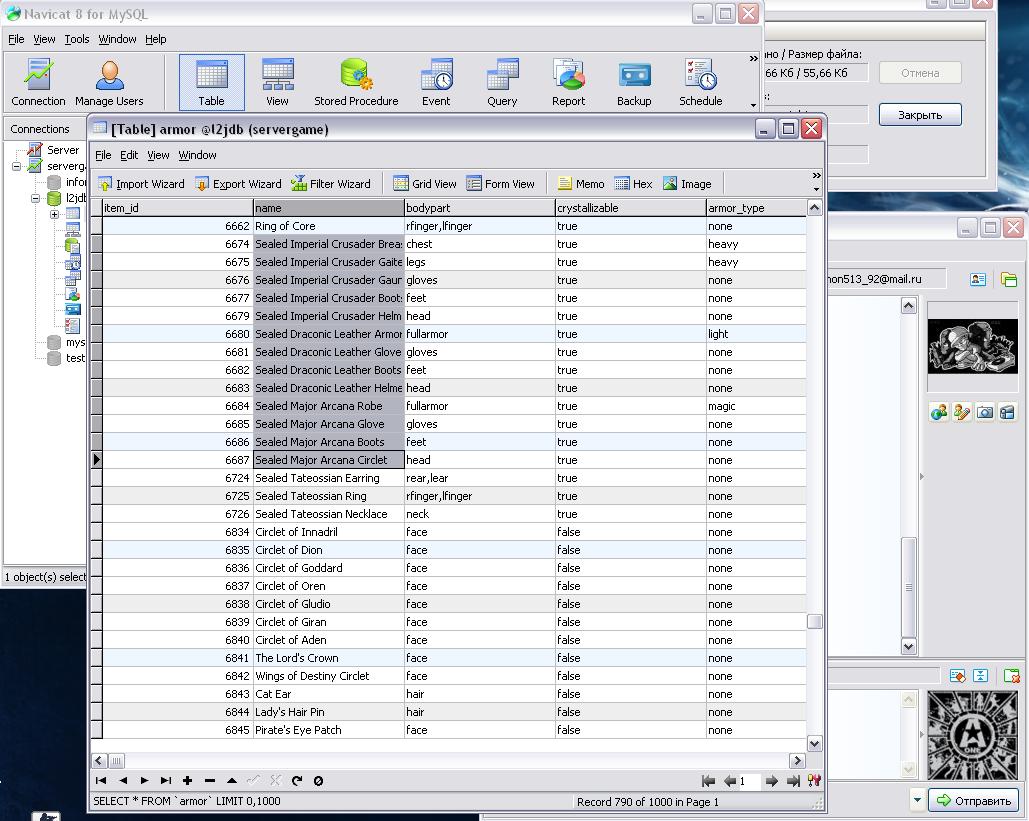The width and height of the screenshot is (1029, 821).
Task: Select the test database in tree
Action: click(x=75, y=358)
